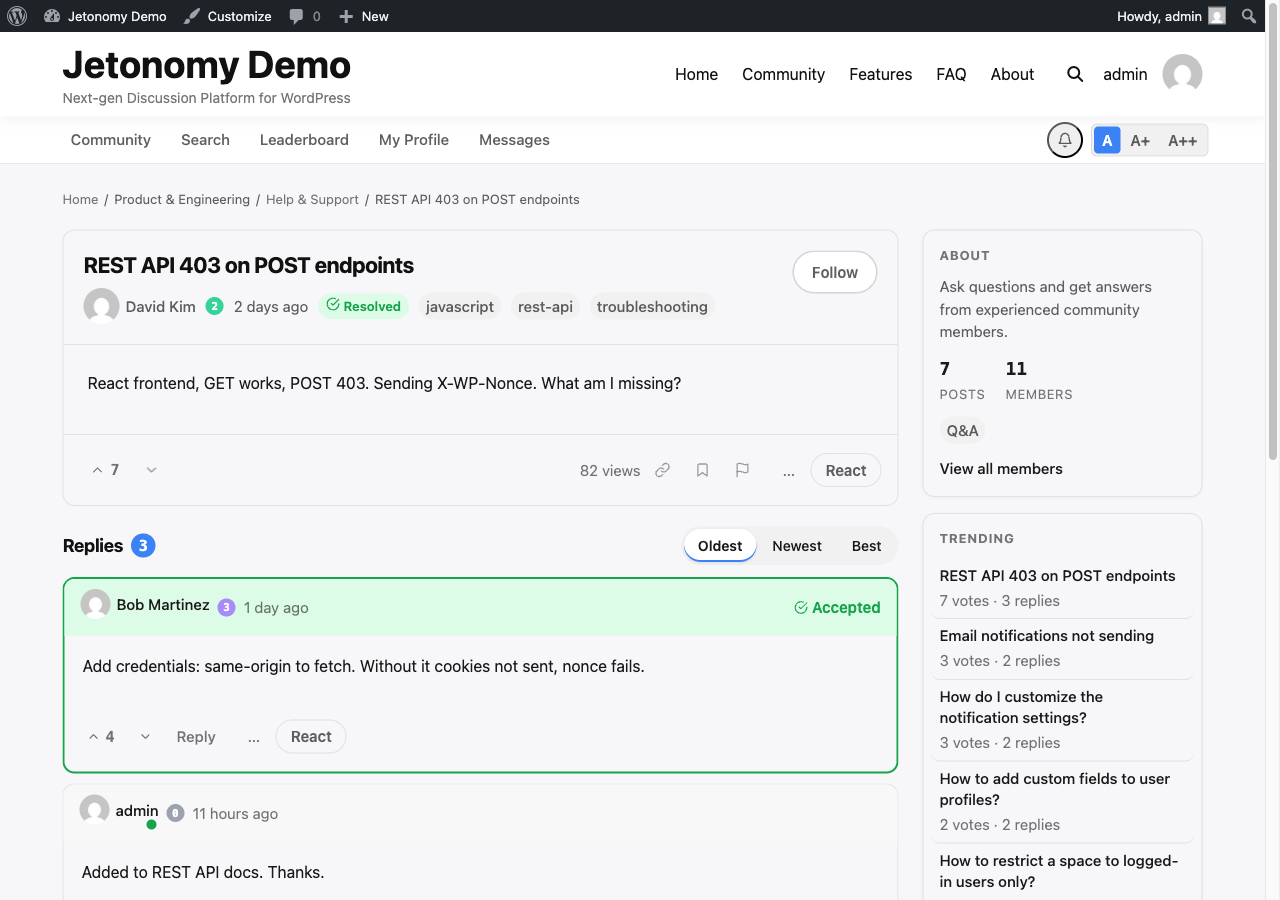The width and height of the screenshot is (1280, 900).
Task: Open the notifications bell
Action: coord(1064,140)
